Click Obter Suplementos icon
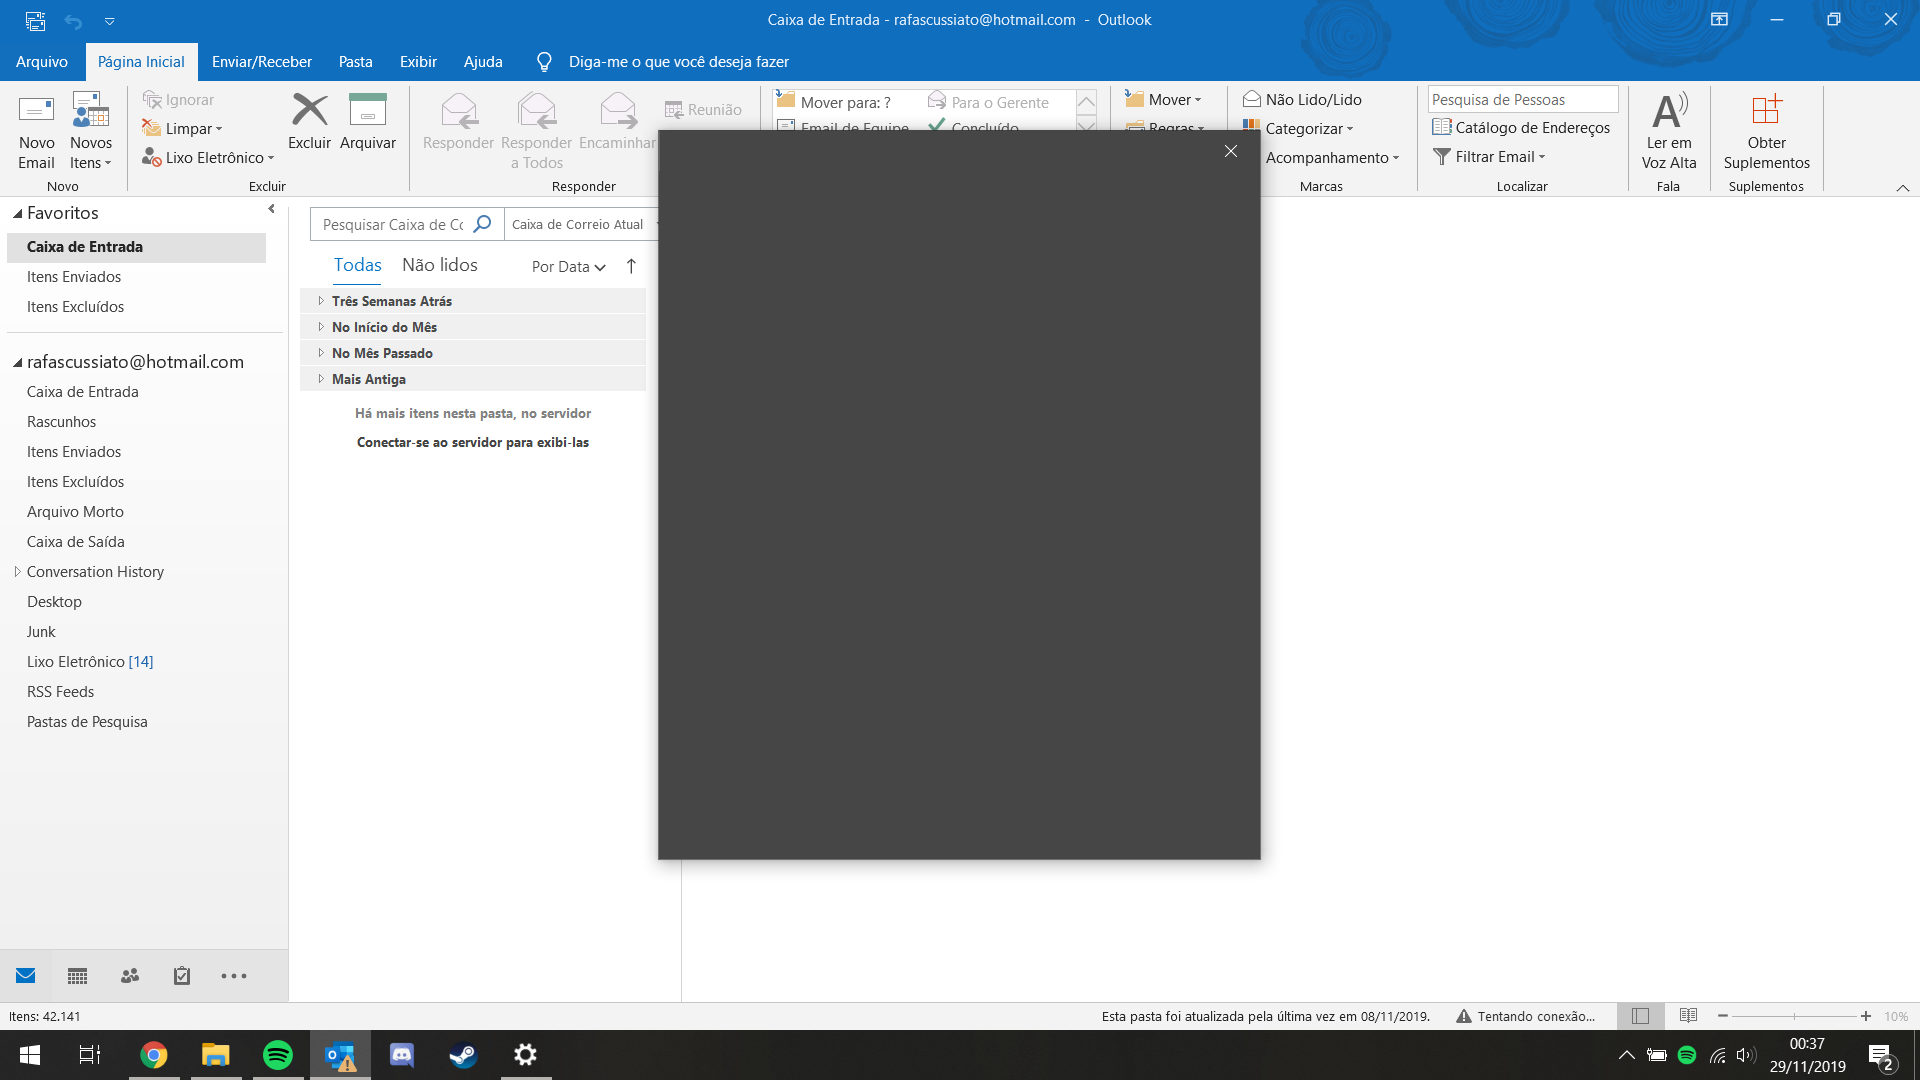This screenshot has width=1920, height=1080. coord(1766,111)
